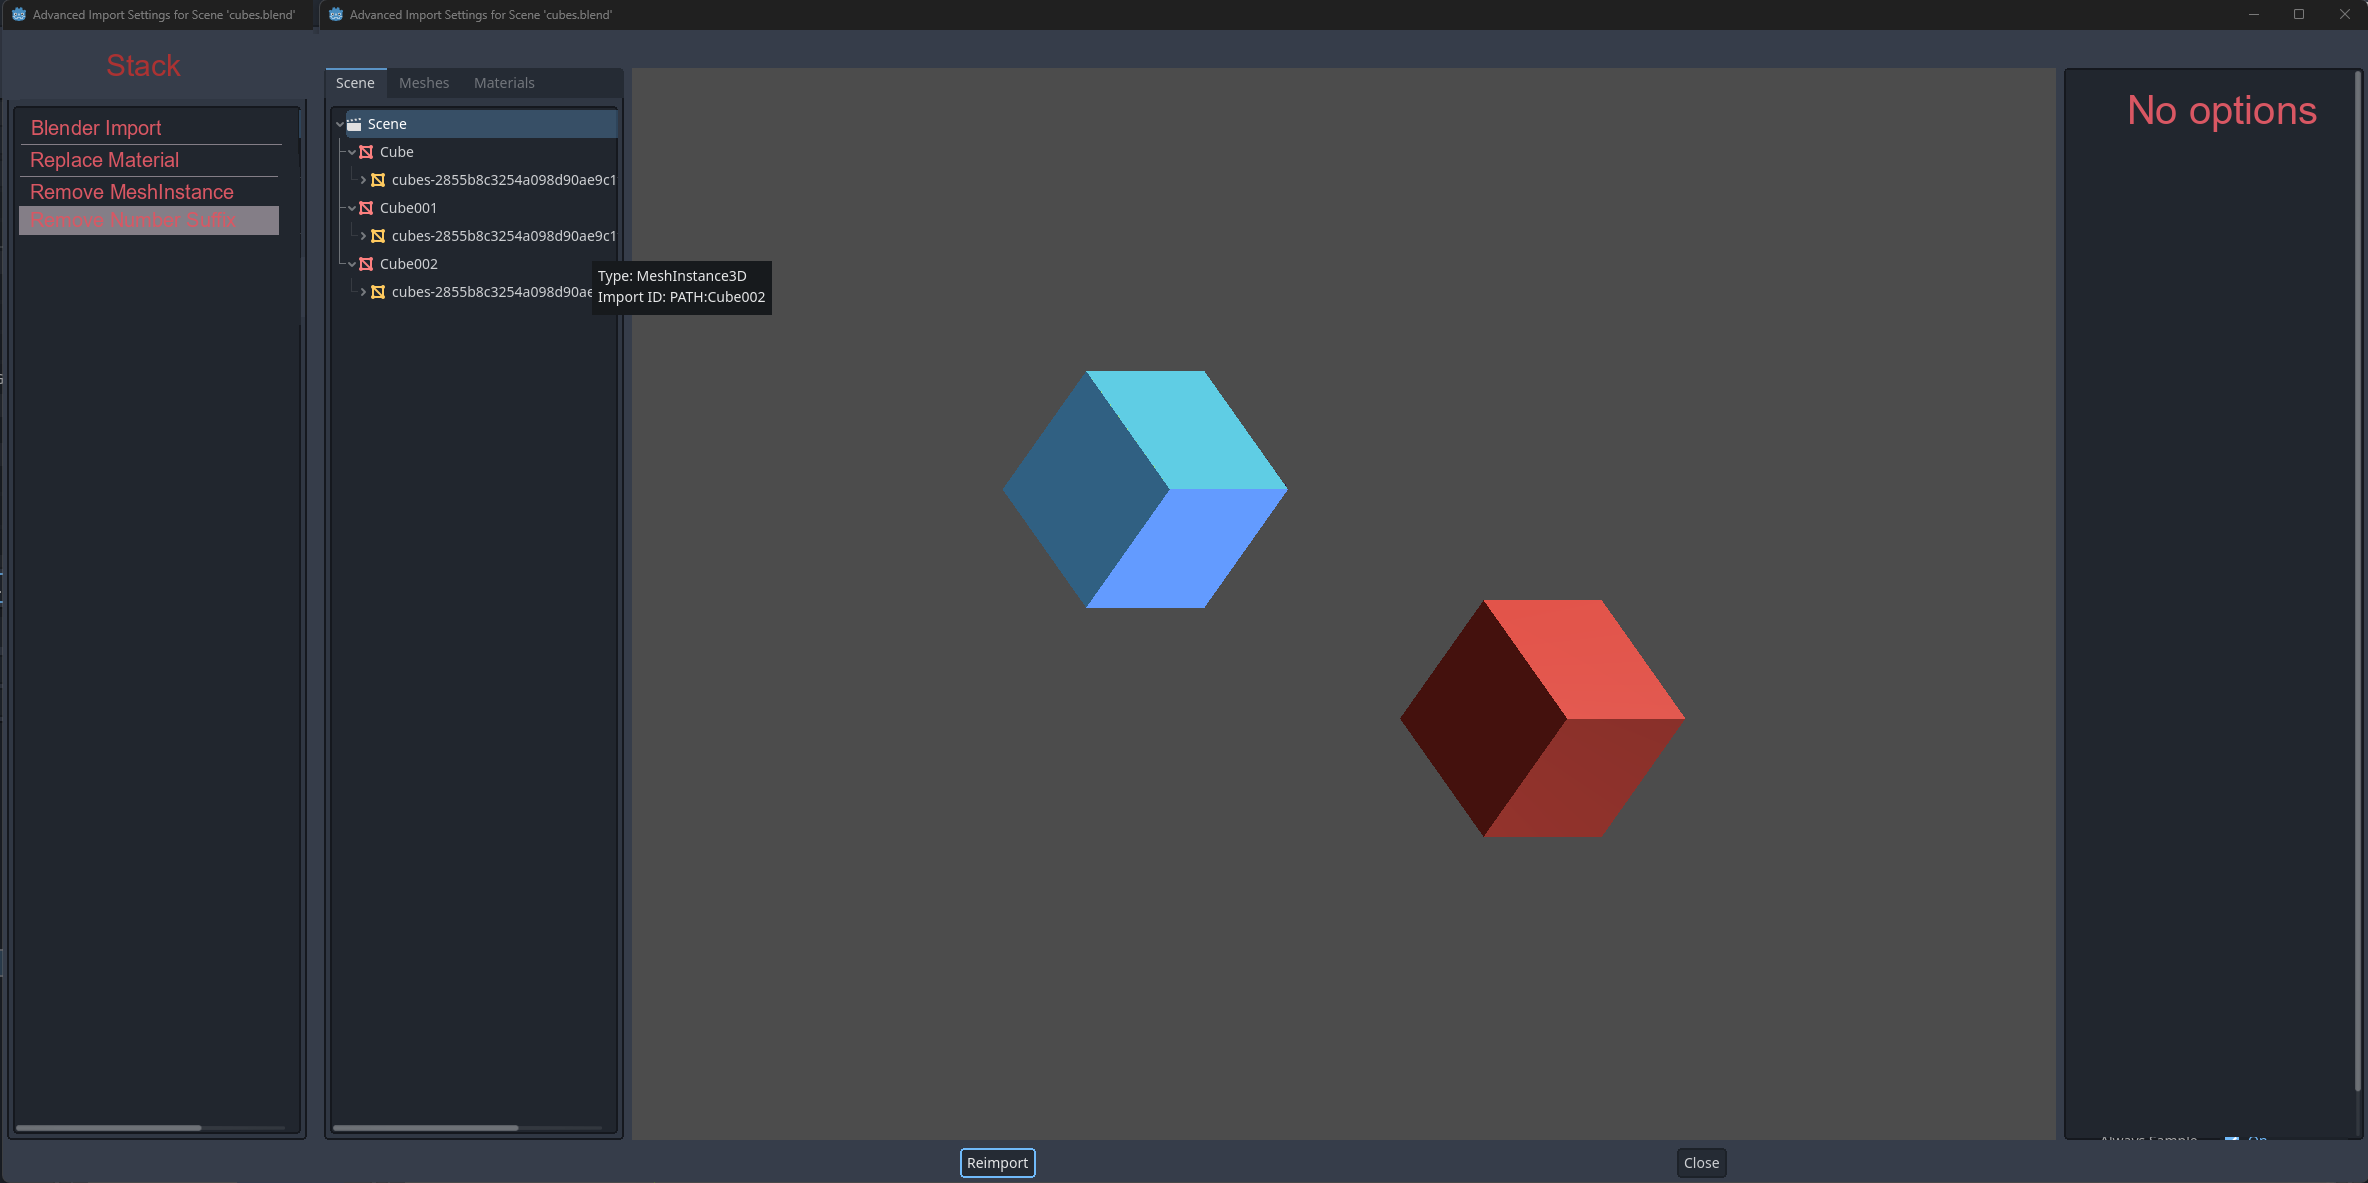Click yellow mesh icon under Cube001 node
Screen dimensions: 2368x1183
point(378,236)
